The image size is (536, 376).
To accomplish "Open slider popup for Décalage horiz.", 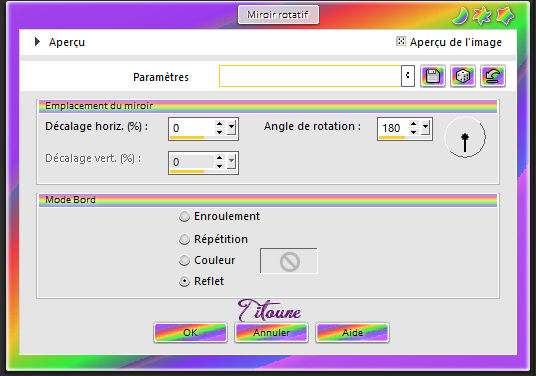I will pyautogui.click(x=232, y=127).
